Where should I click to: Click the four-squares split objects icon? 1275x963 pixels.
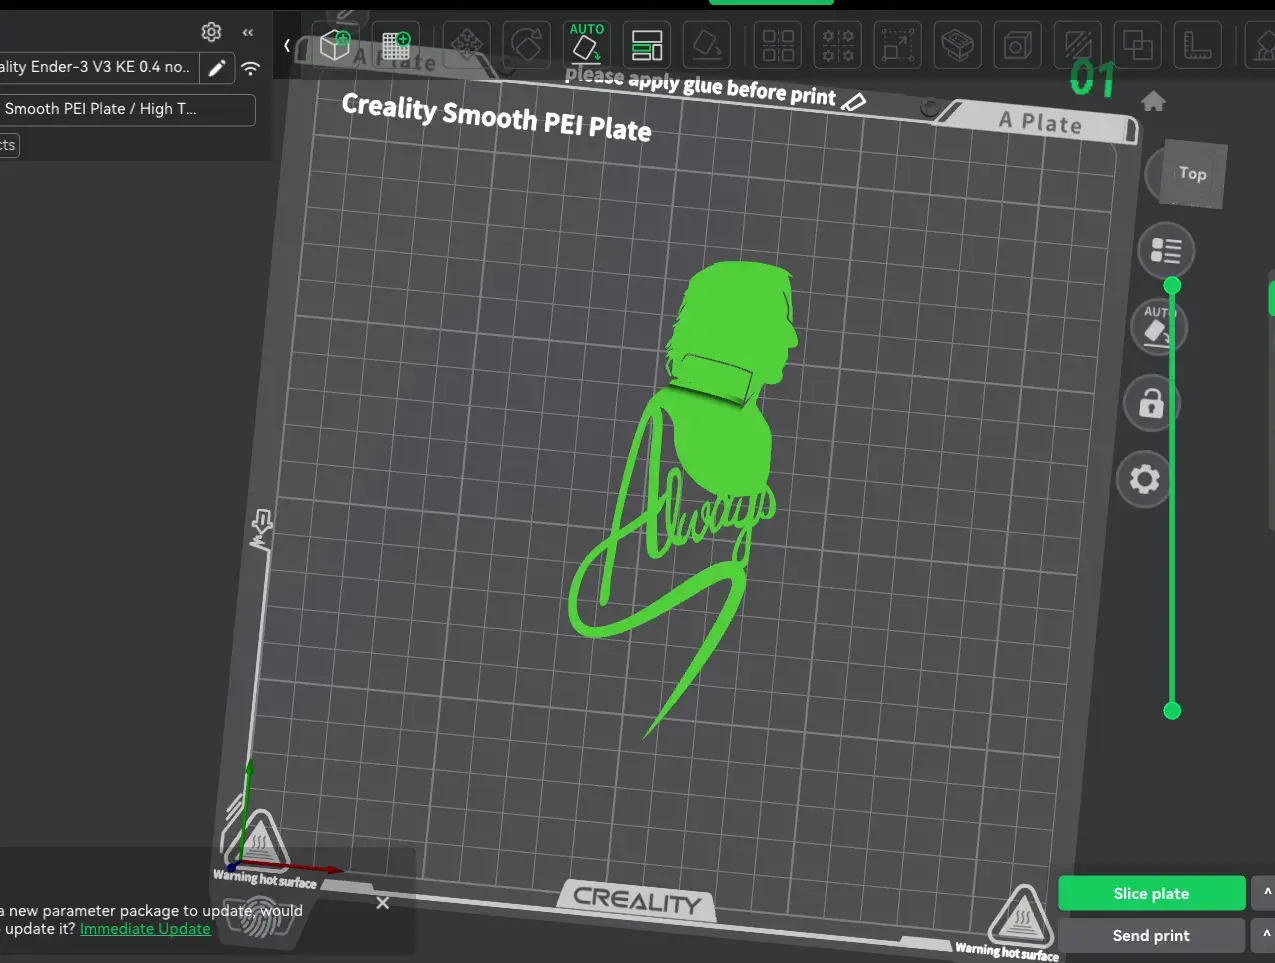pos(778,45)
